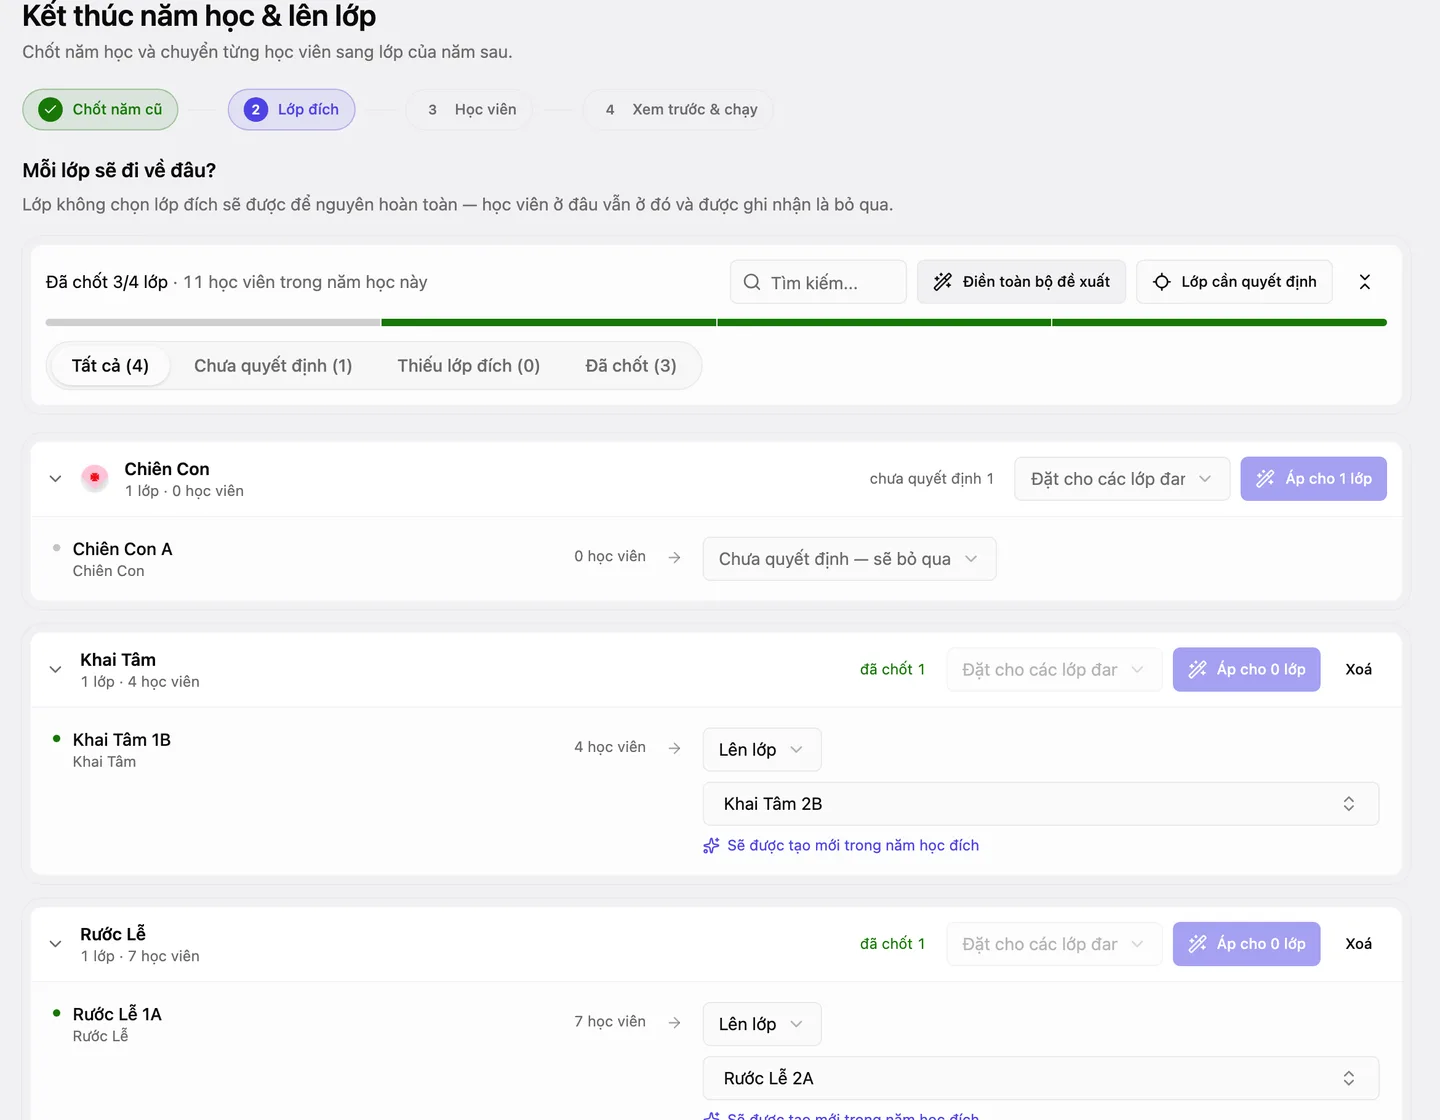This screenshot has width=1440, height=1120.
Task: Click Áp cho 0 lớp for Rước Lễ
Action: tap(1246, 944)
